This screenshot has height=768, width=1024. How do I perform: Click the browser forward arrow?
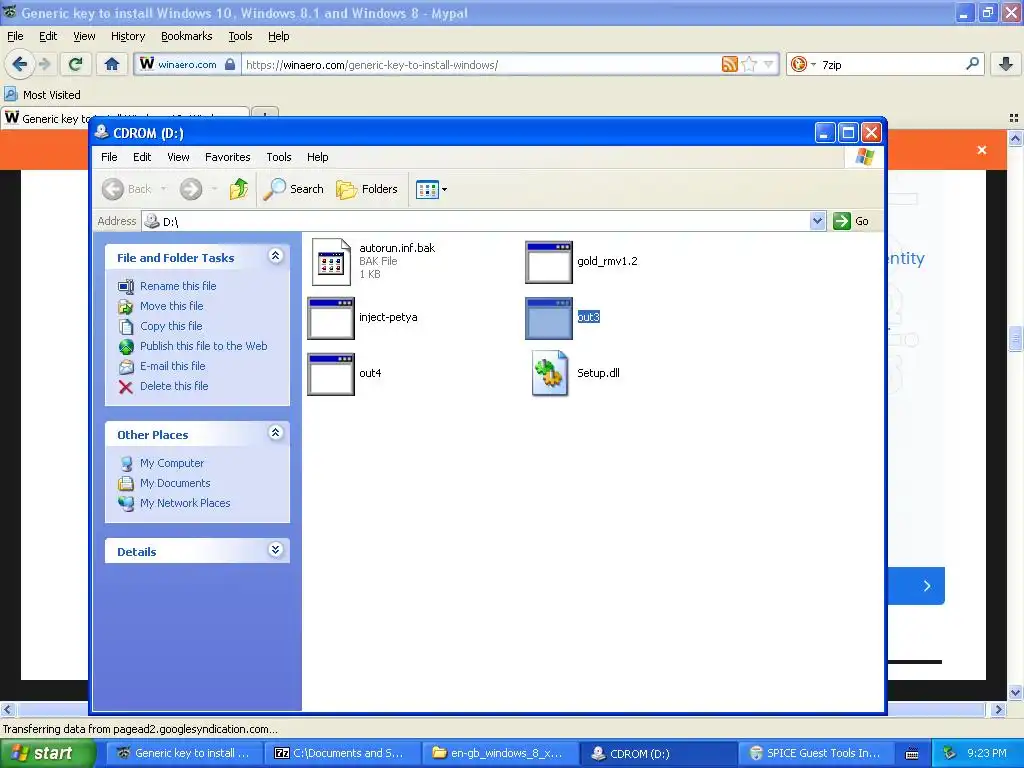pyautogui.click(x=44, y=64)
